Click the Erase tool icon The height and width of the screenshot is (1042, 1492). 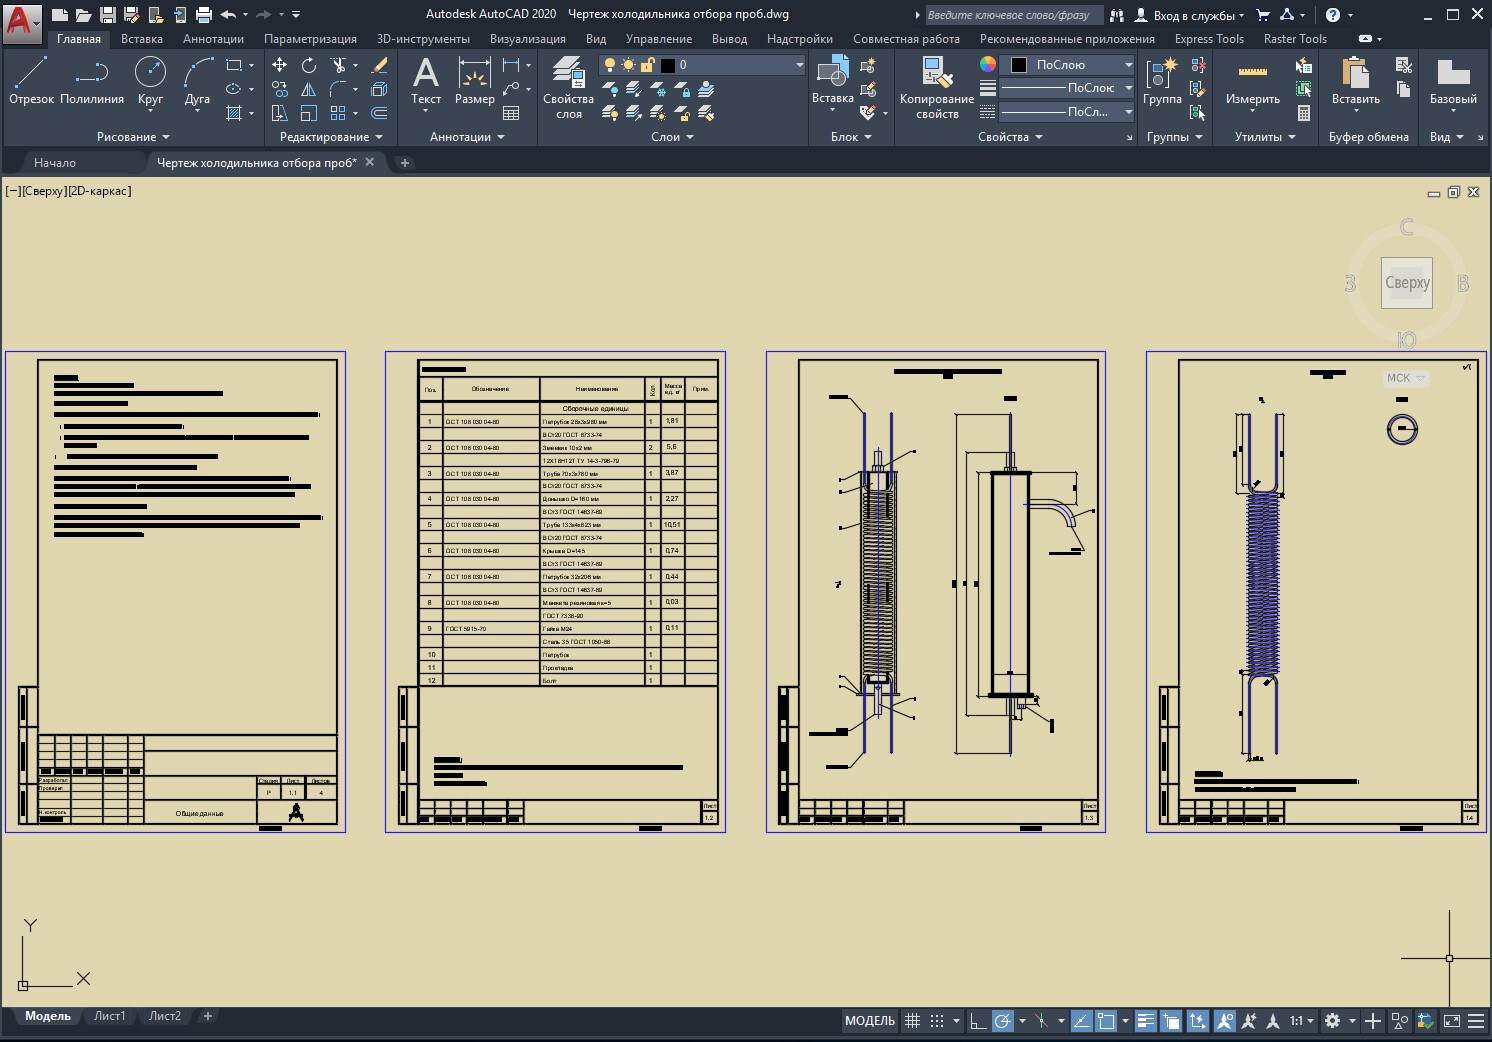379,65
